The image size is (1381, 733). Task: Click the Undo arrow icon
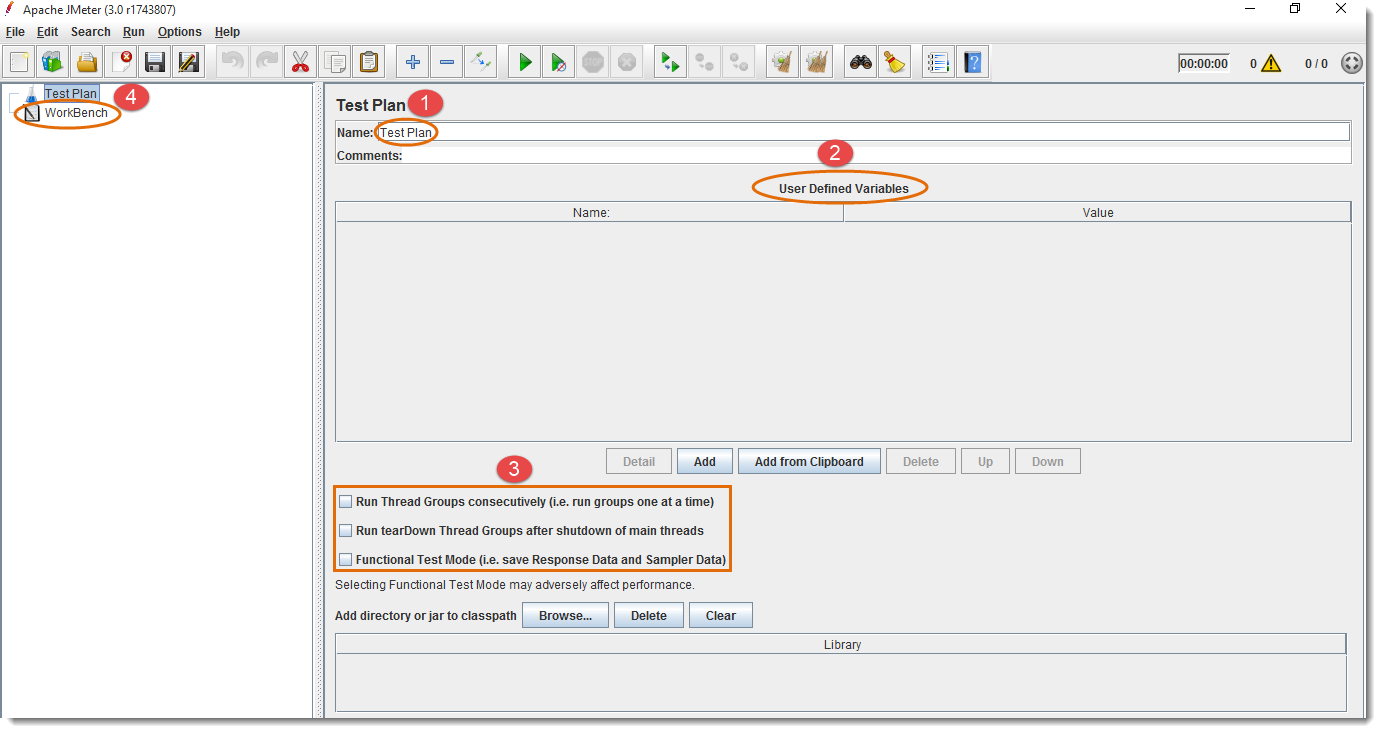(233, 62)
